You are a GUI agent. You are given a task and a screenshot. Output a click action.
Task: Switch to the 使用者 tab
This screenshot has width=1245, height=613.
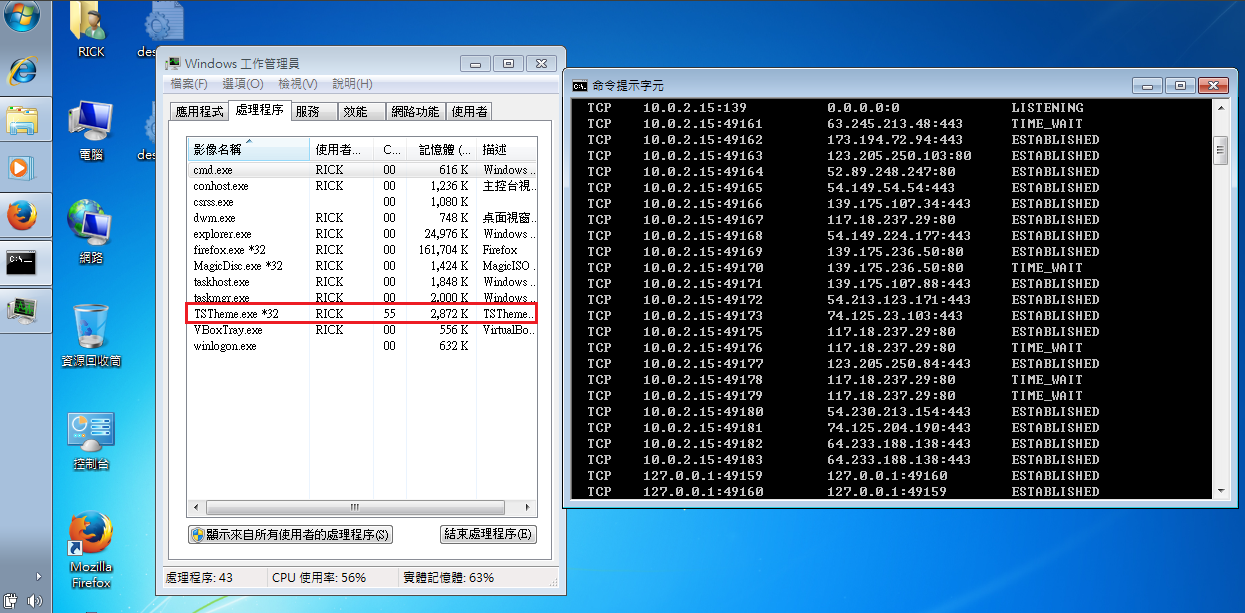click(469, 112)
